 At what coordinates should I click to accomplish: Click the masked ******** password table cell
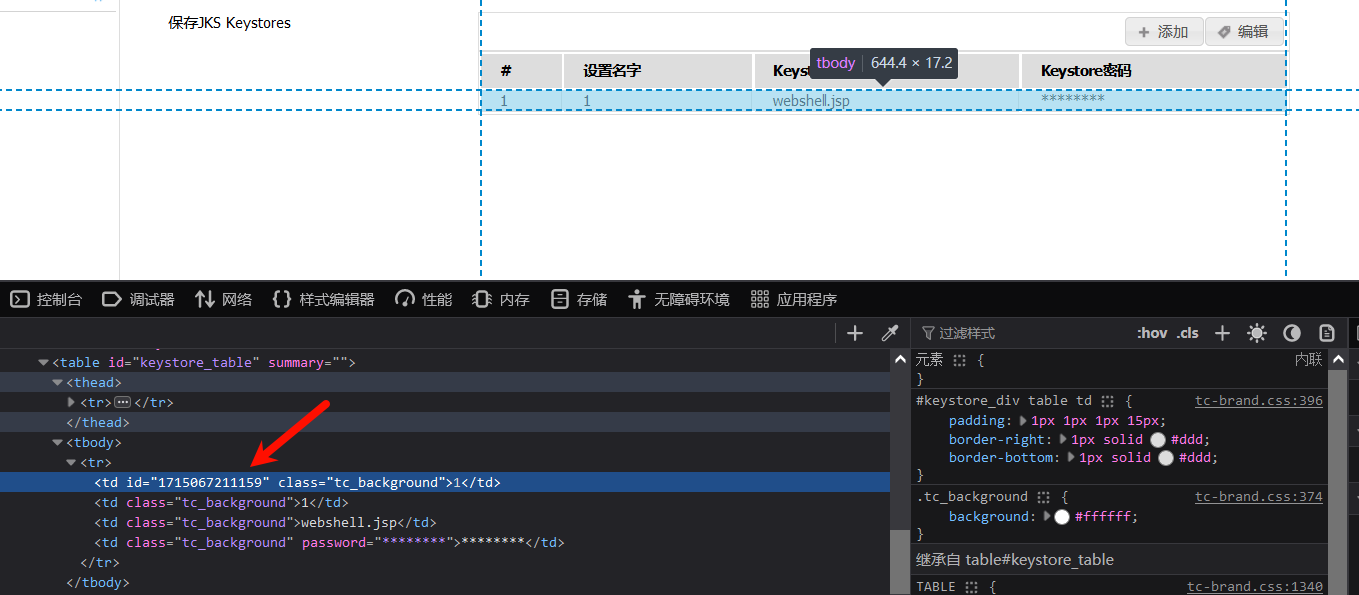click(1153, 100)
